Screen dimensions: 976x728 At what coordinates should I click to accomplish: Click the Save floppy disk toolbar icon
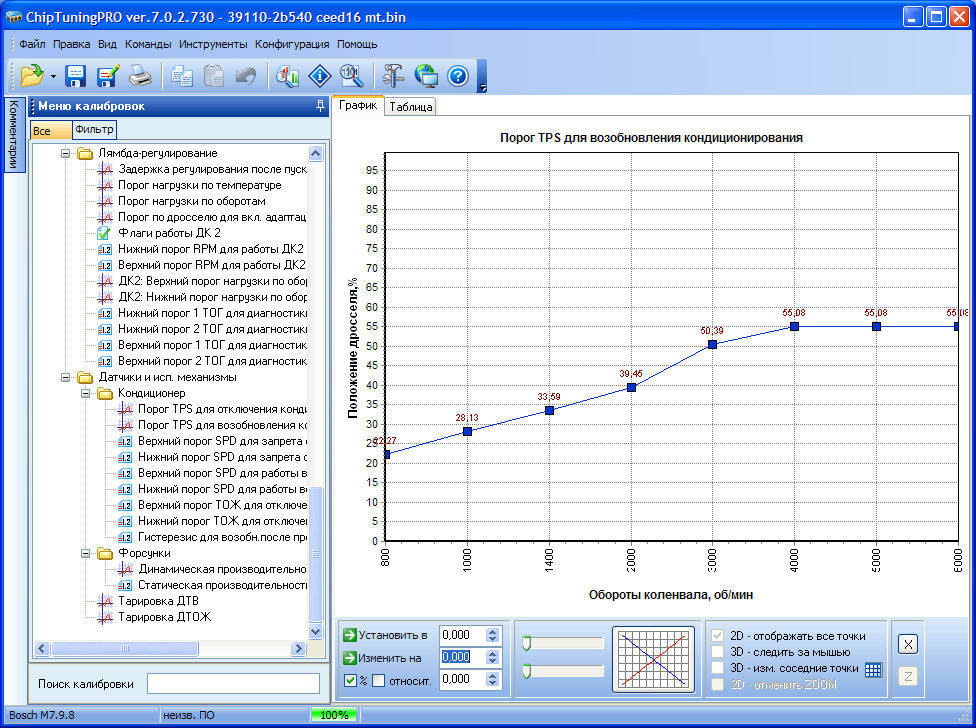pyautogui.click(x=76, y=76)
